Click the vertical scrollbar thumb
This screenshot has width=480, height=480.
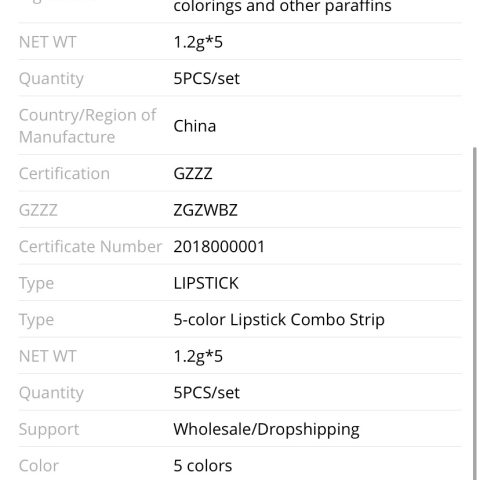[475, 313]
